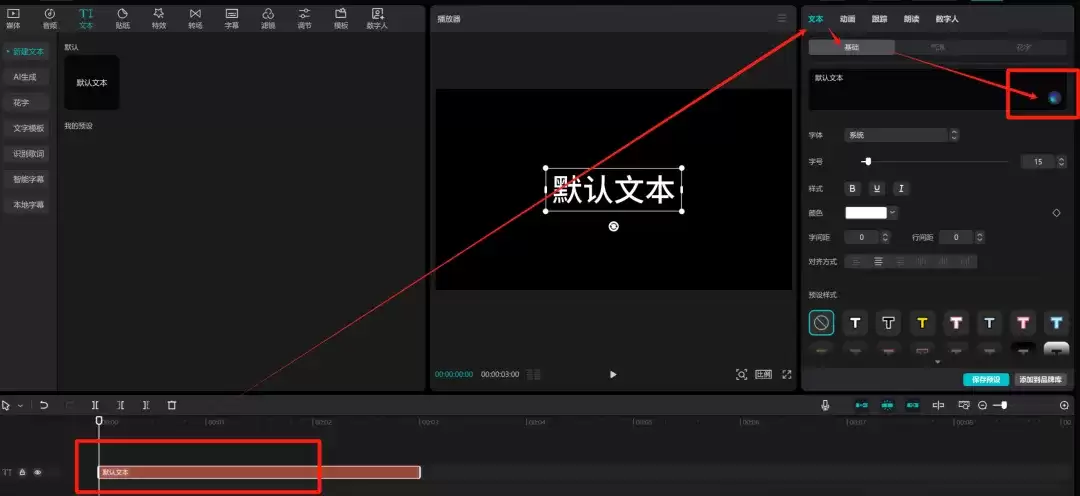Expand more preset styles arrow
The height and width of the screenshot is (496, 1080).
click(937, 361)
